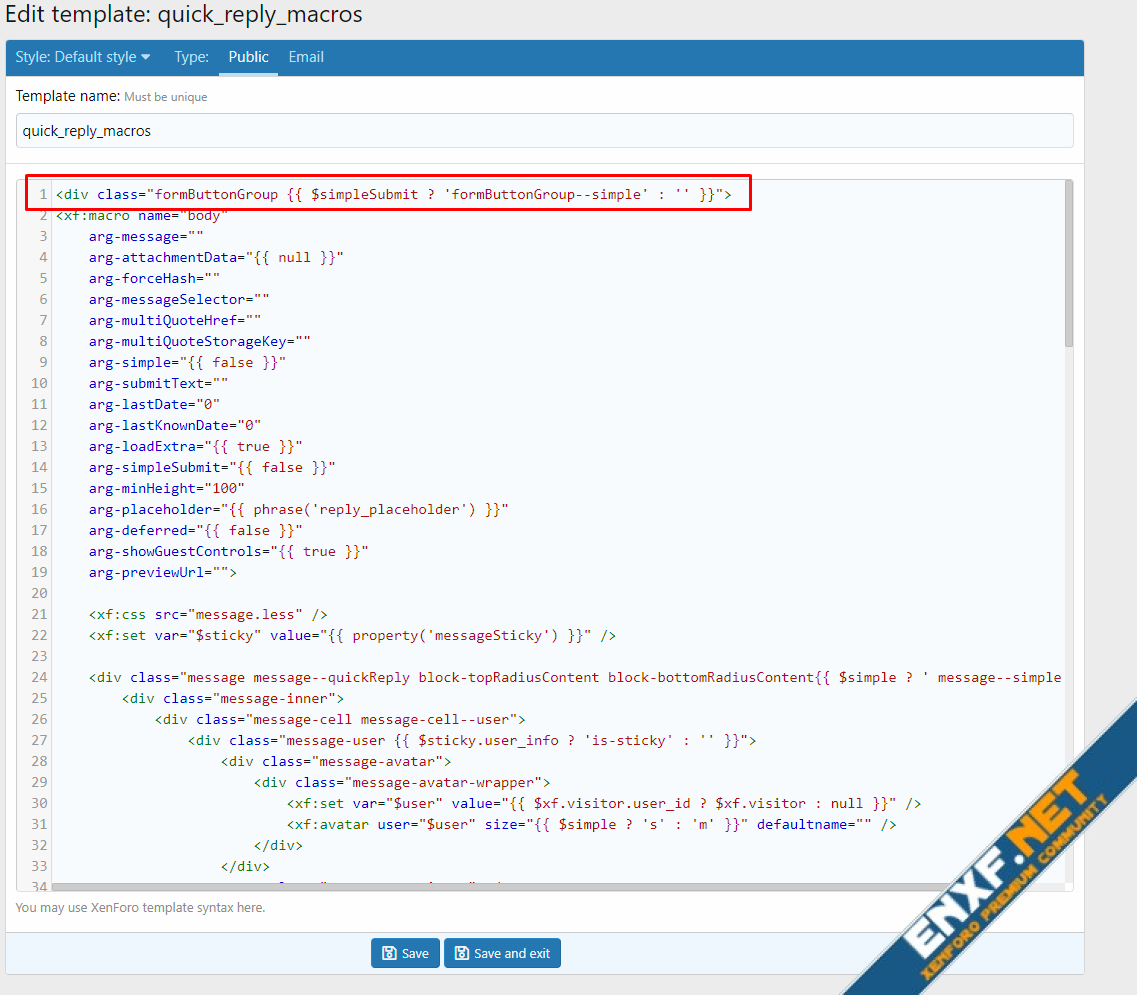Viewport: 1137px width, 995px height.
Task: Click the arg-minHeight "100" line
Action: tap(166, 488)
